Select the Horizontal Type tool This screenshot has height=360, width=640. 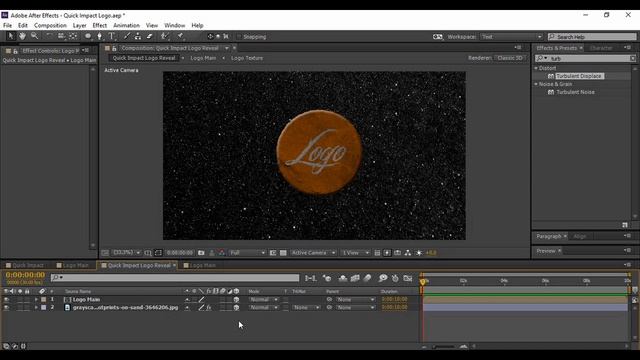coord(111,36)
